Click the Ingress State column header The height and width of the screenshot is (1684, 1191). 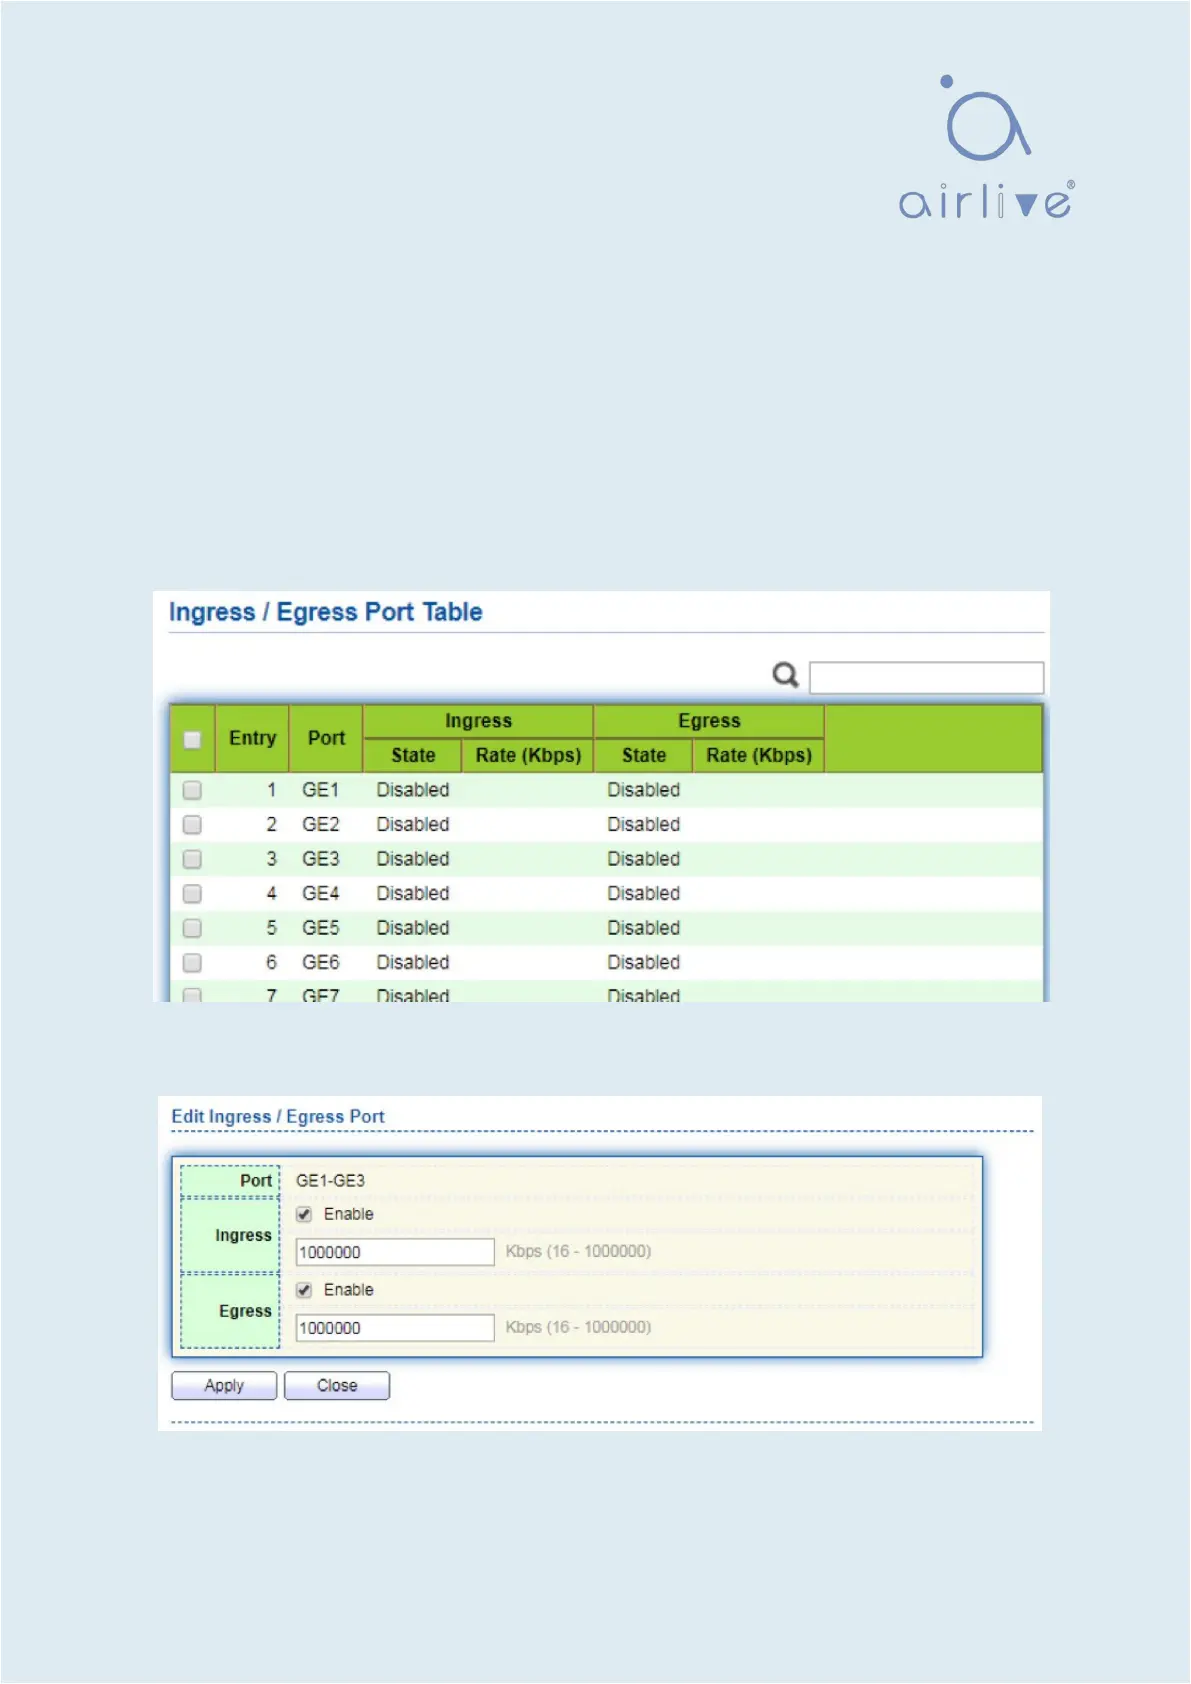(x=413, y=756)
